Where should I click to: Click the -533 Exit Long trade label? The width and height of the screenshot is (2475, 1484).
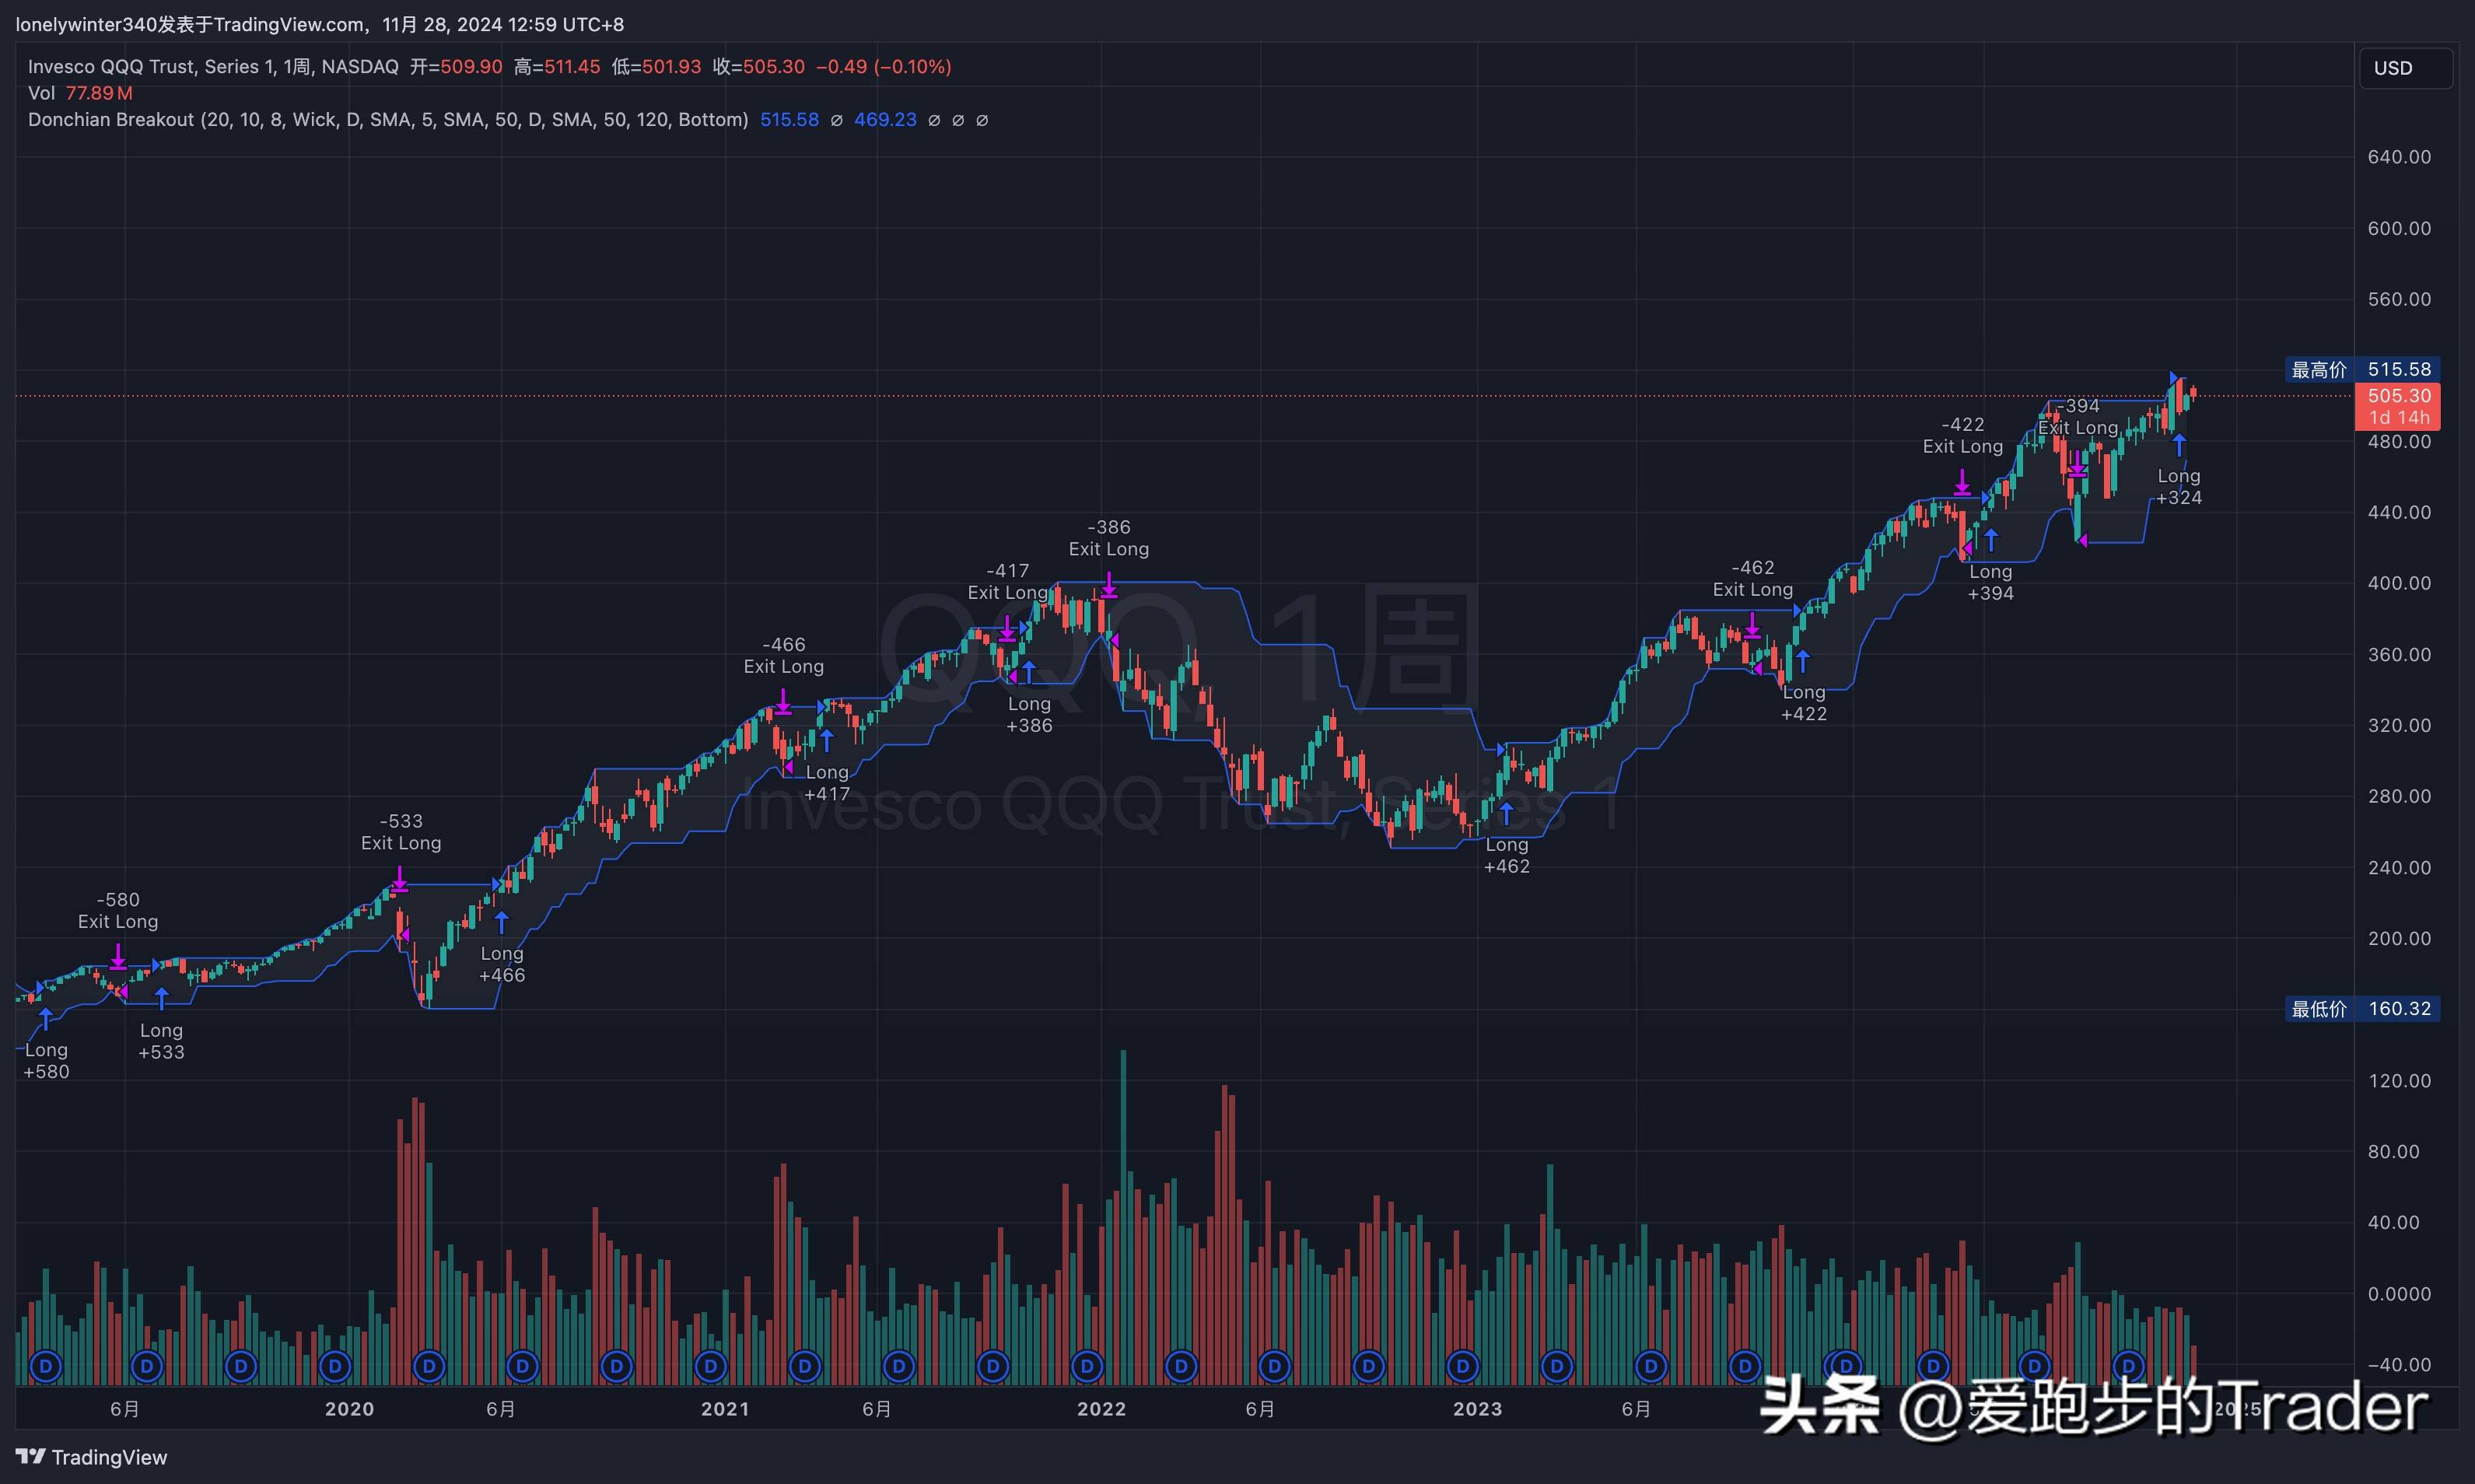coord(401,832)
